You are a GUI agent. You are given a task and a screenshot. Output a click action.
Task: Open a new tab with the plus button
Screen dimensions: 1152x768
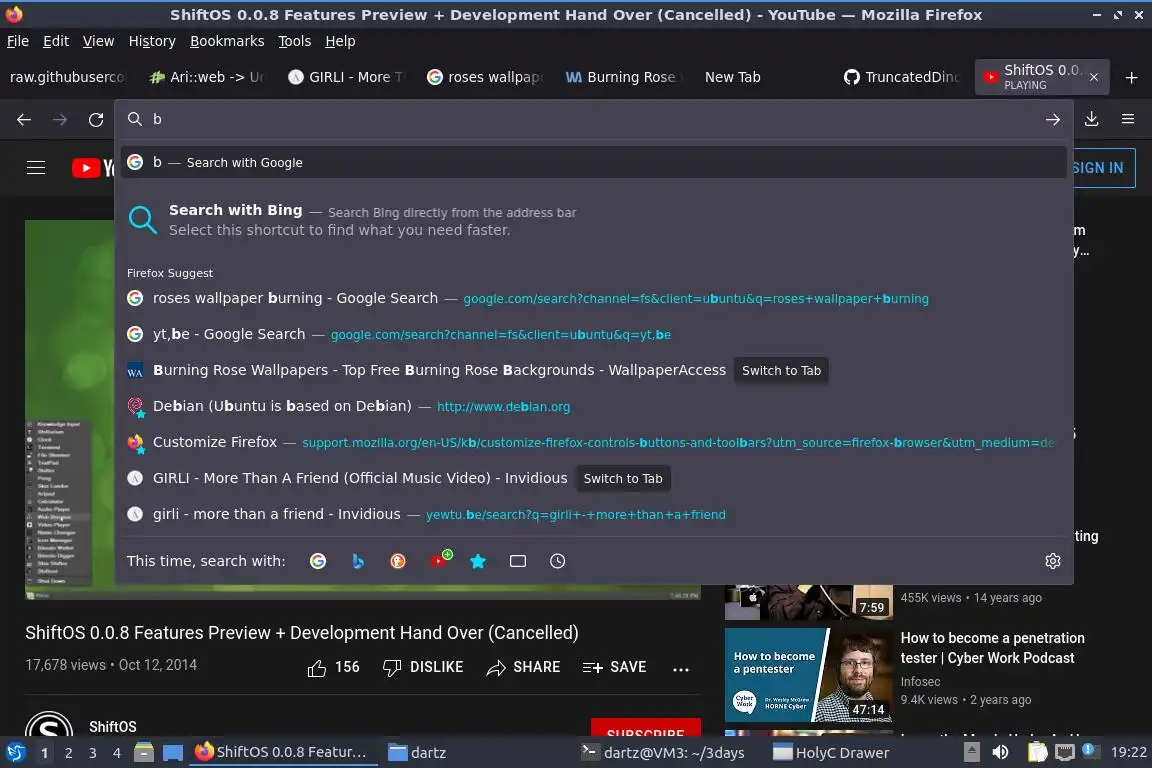(x=1131, y=77)
